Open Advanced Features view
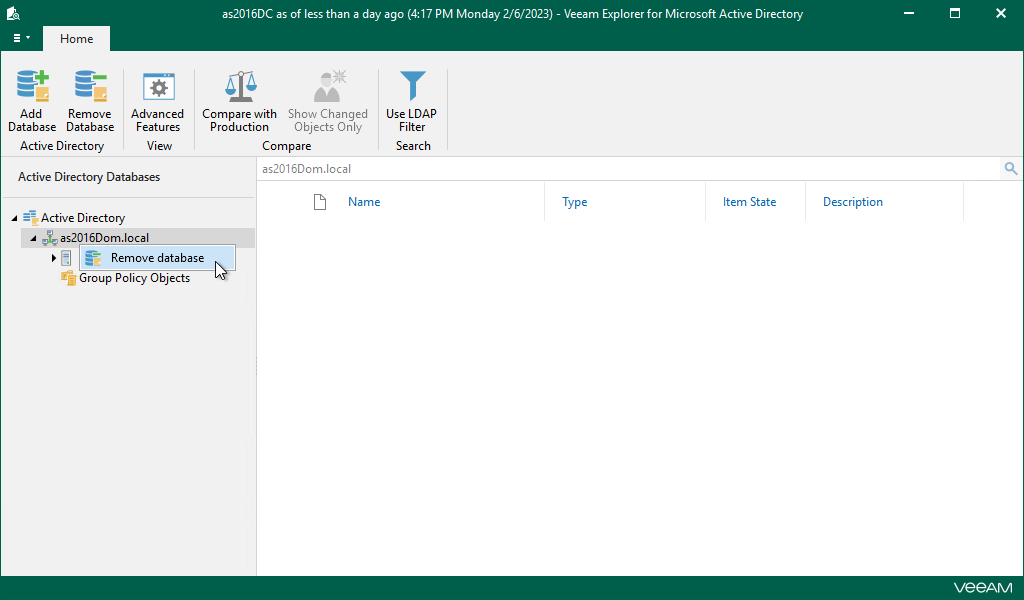This screenshot has height=600, width=1024. (158, 101)
